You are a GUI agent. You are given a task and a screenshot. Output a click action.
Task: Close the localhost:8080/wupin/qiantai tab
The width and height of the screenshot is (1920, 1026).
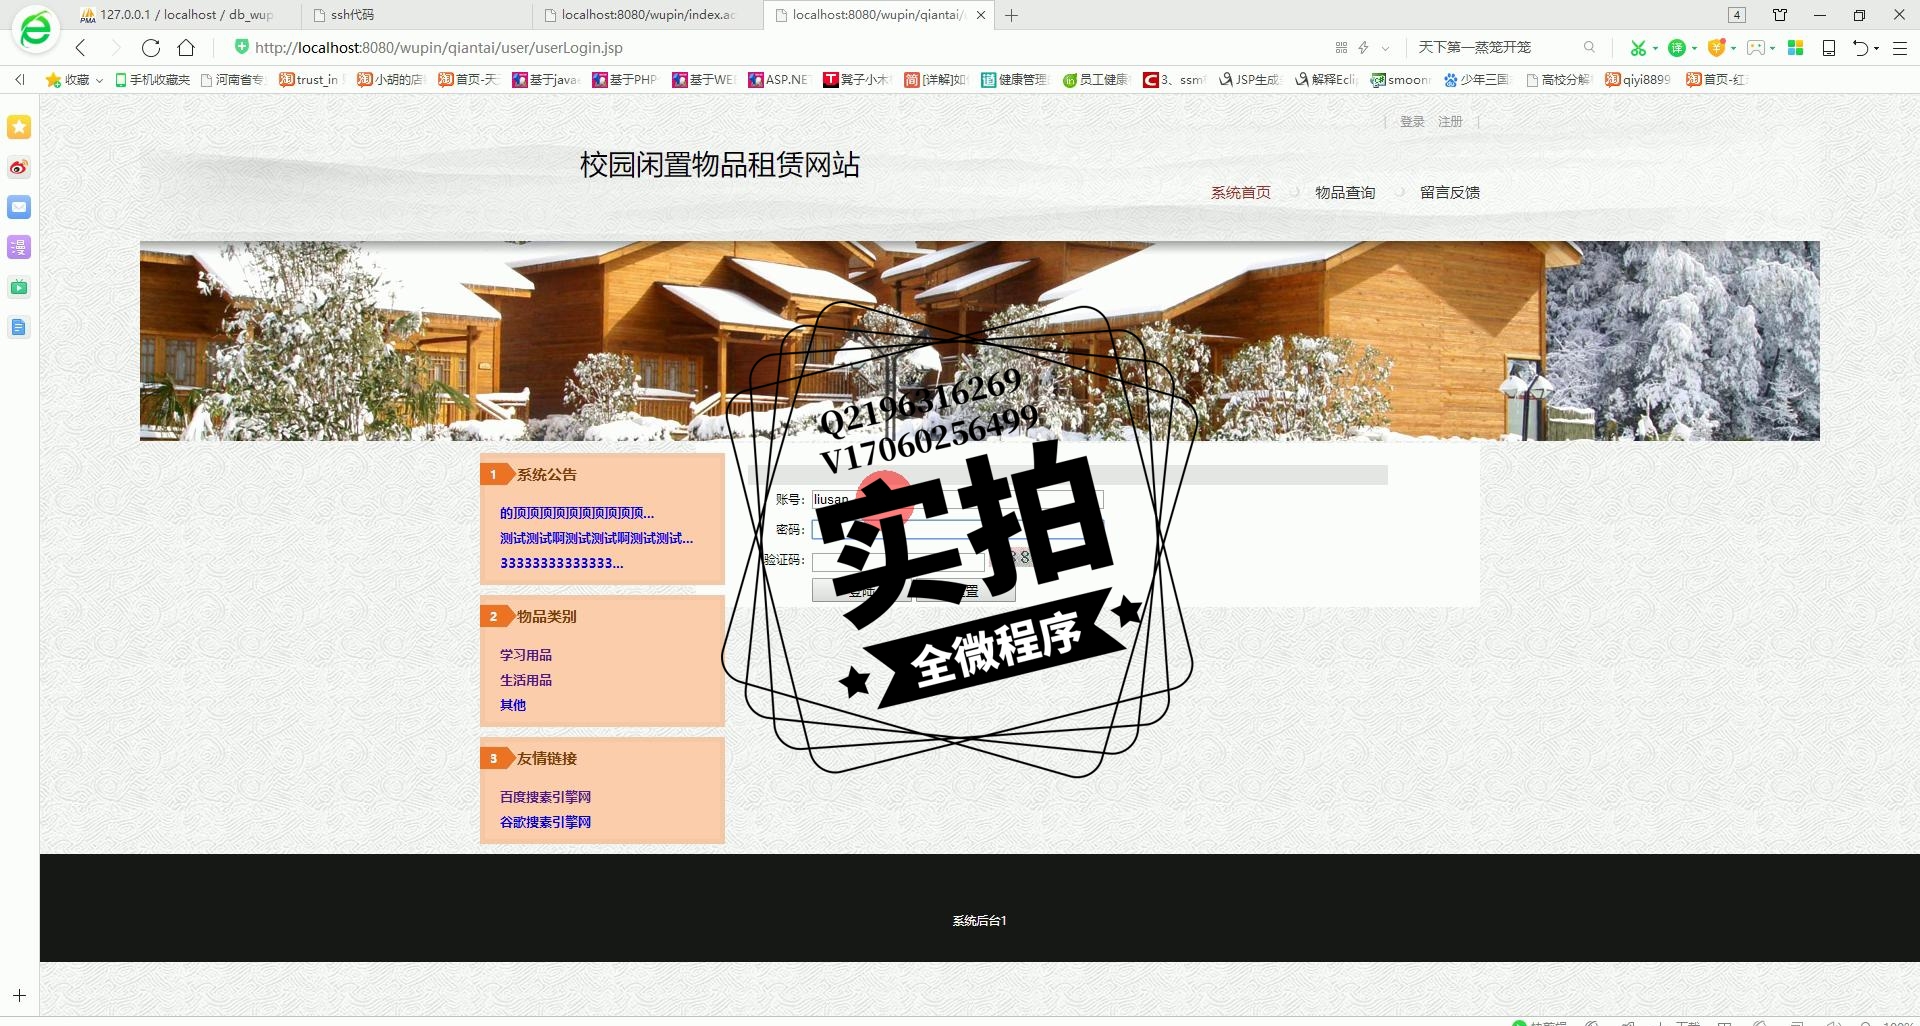[x=981, y=15]
